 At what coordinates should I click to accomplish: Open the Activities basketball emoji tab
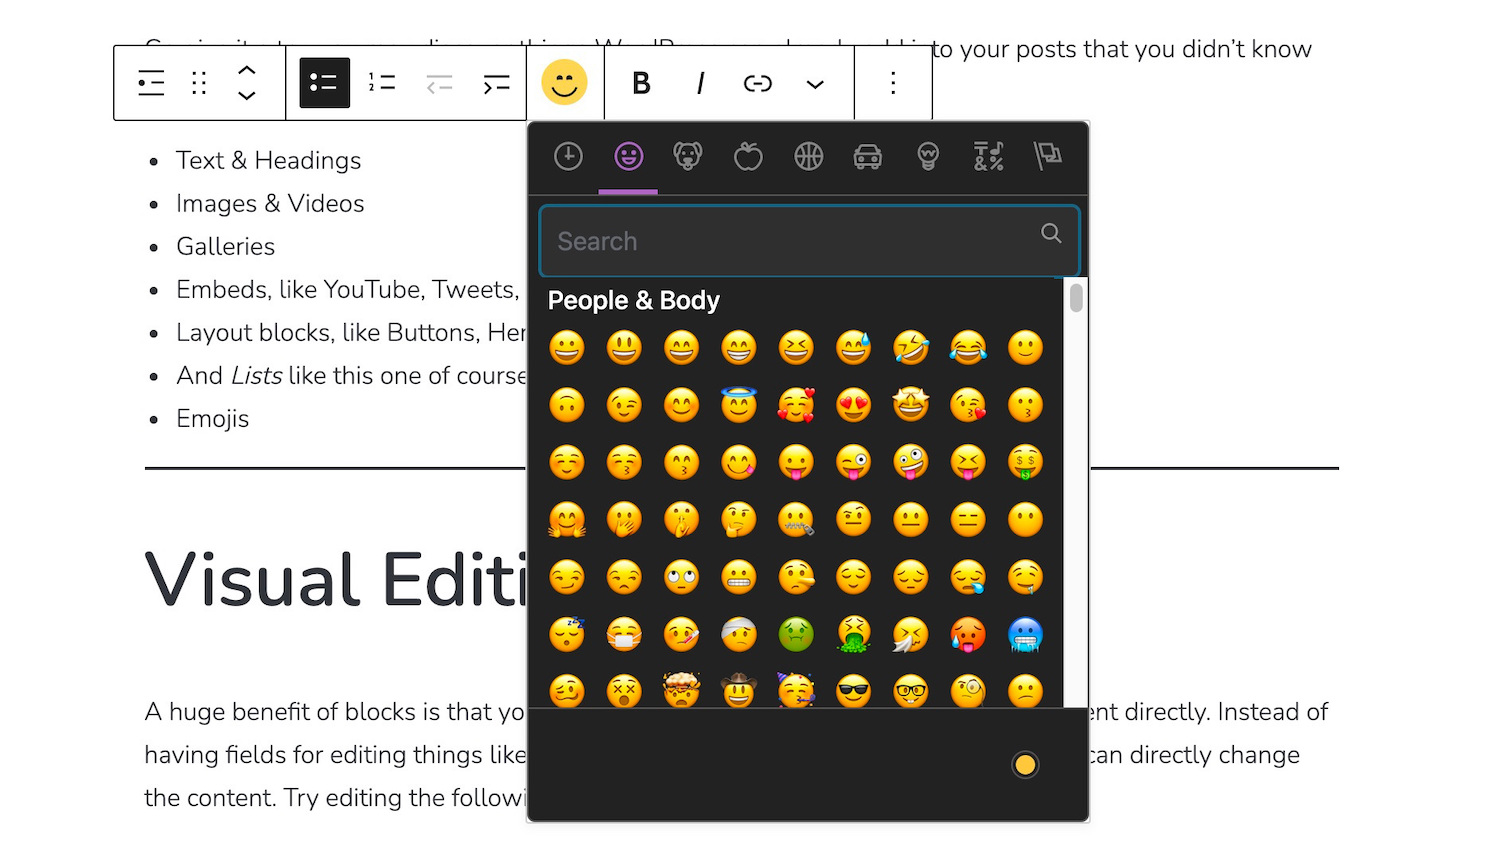[808, 157]
